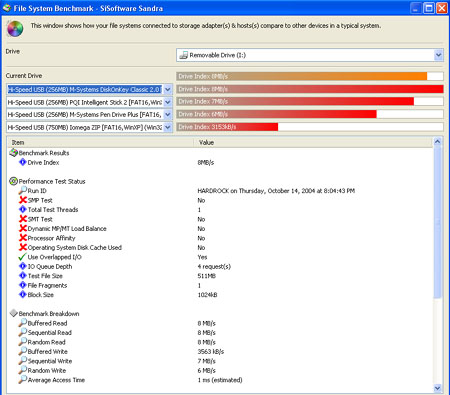
Task: Click the 4 request(s) value
Action: click(x=214, y=266)
